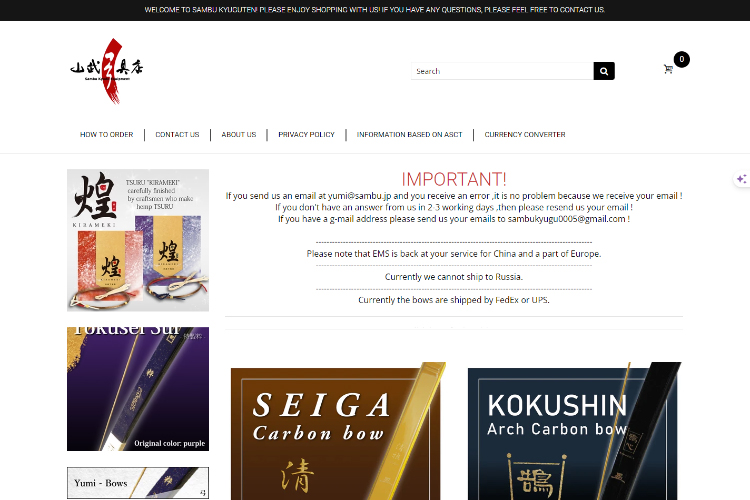Click the welcome announcement bar text
The width and height of the screenshot is (750, 500).
[375, 10]
